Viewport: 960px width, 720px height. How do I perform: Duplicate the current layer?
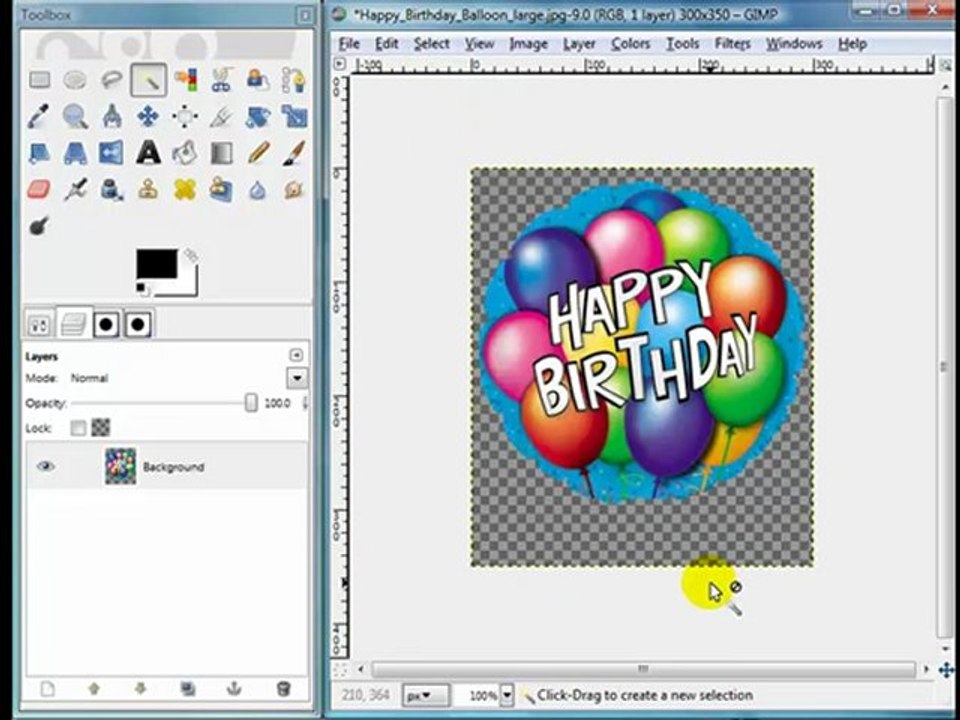point(187,689)
